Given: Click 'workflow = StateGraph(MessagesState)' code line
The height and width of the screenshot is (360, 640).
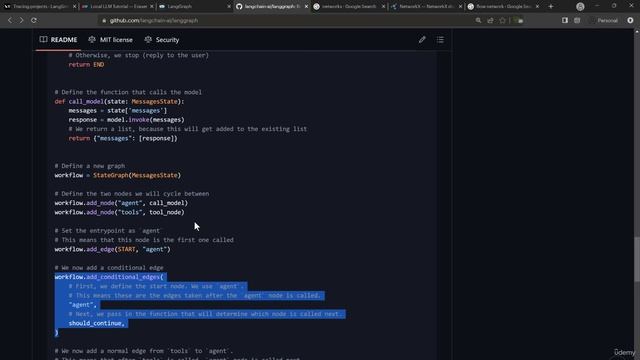Looking at the screenshot, I should pyautogui.click(x=118, y=175).
